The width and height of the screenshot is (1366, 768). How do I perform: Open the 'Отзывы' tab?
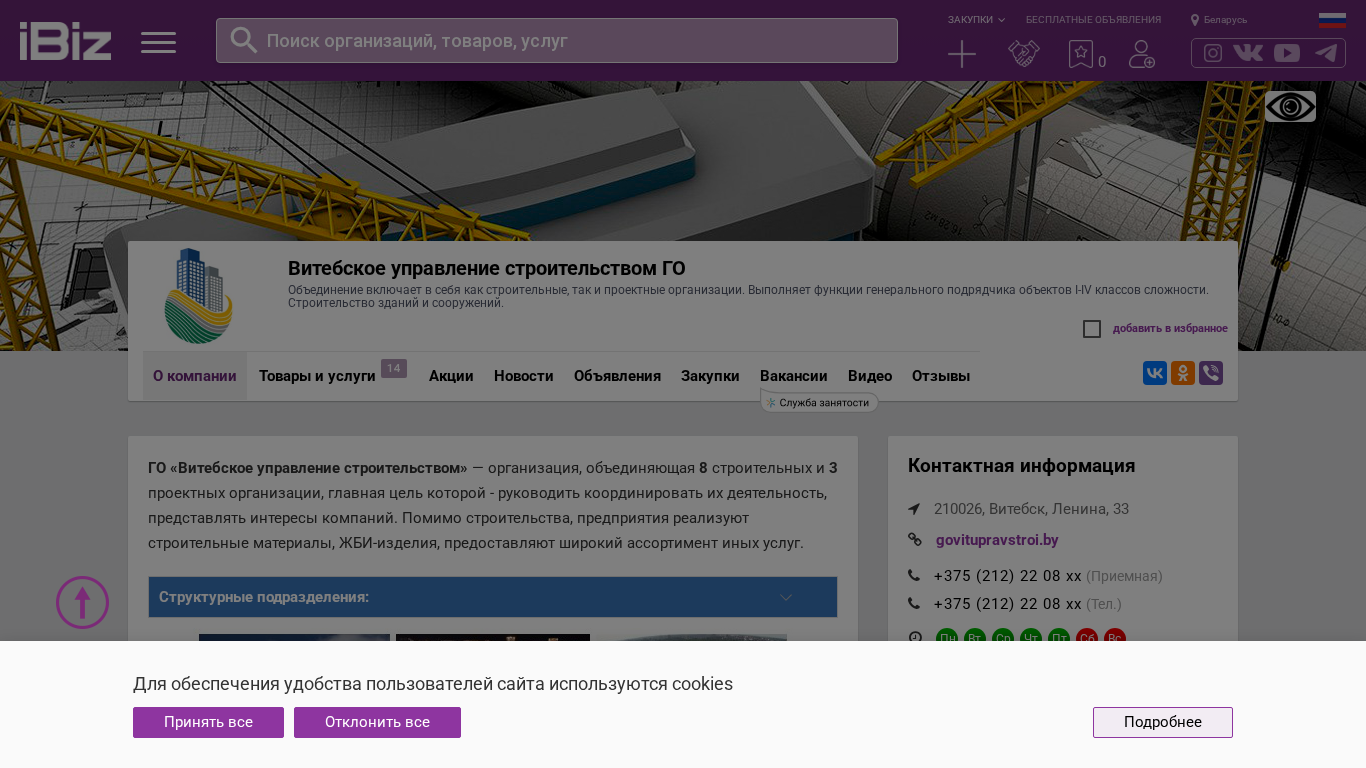(x=941, y=376)
